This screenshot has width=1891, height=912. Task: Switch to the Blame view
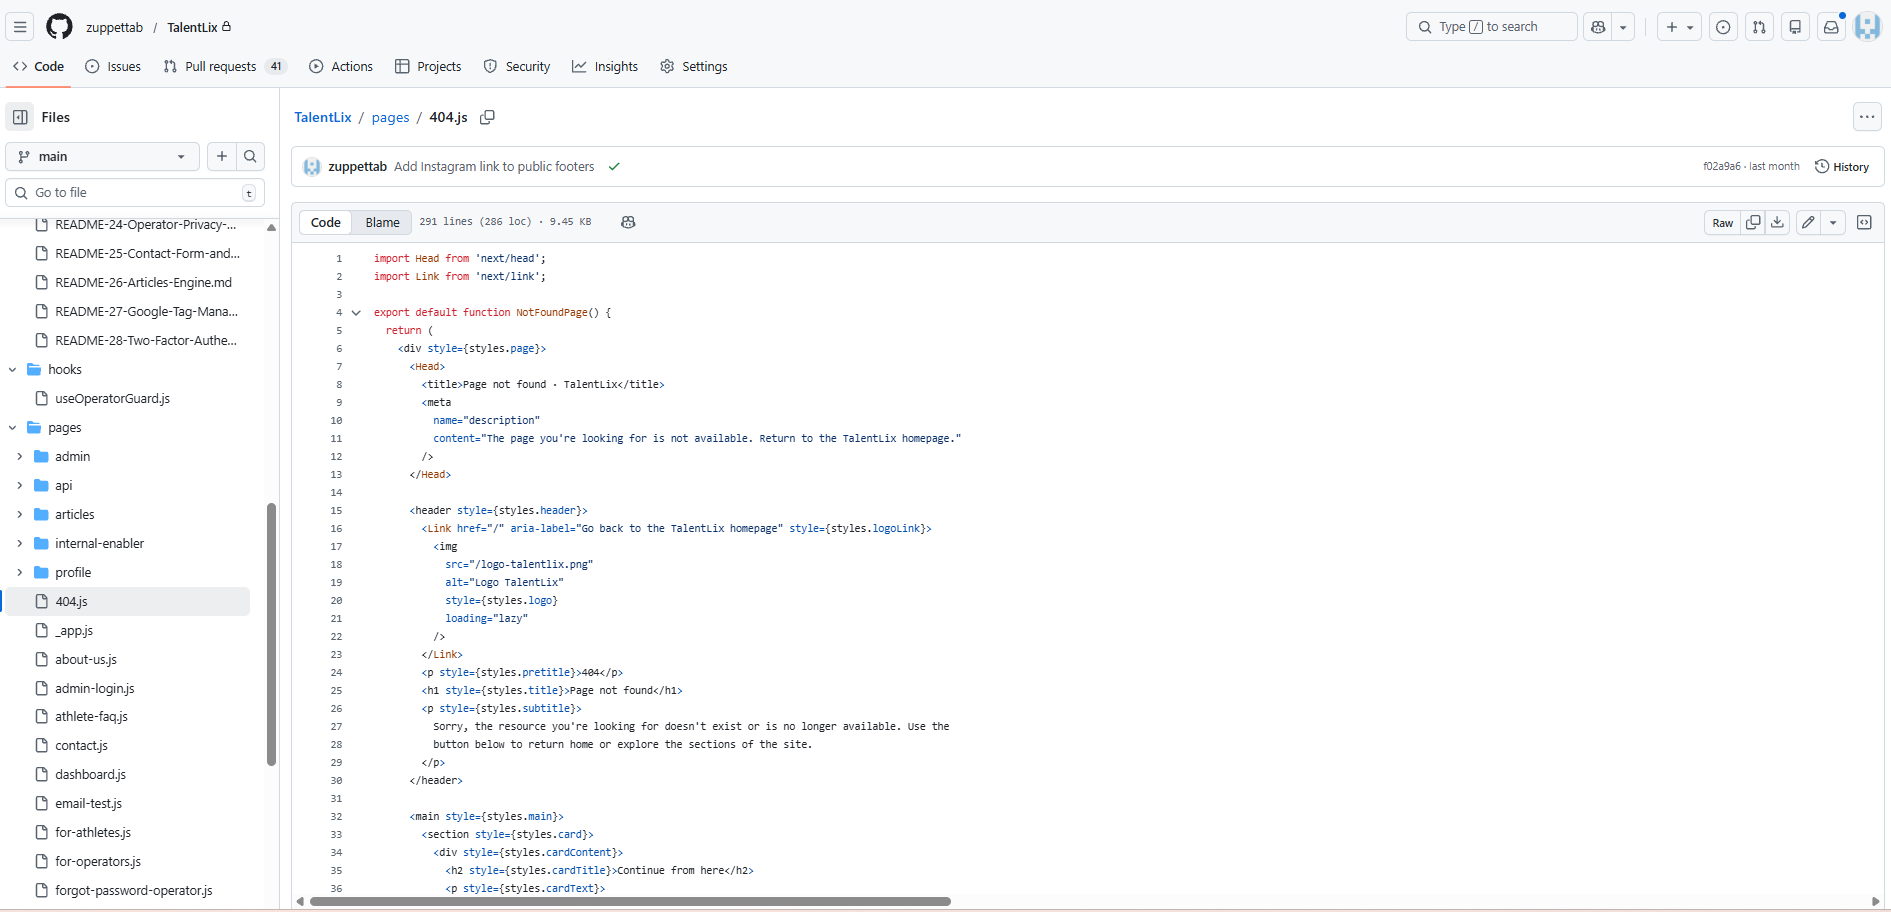coord(381,222)
